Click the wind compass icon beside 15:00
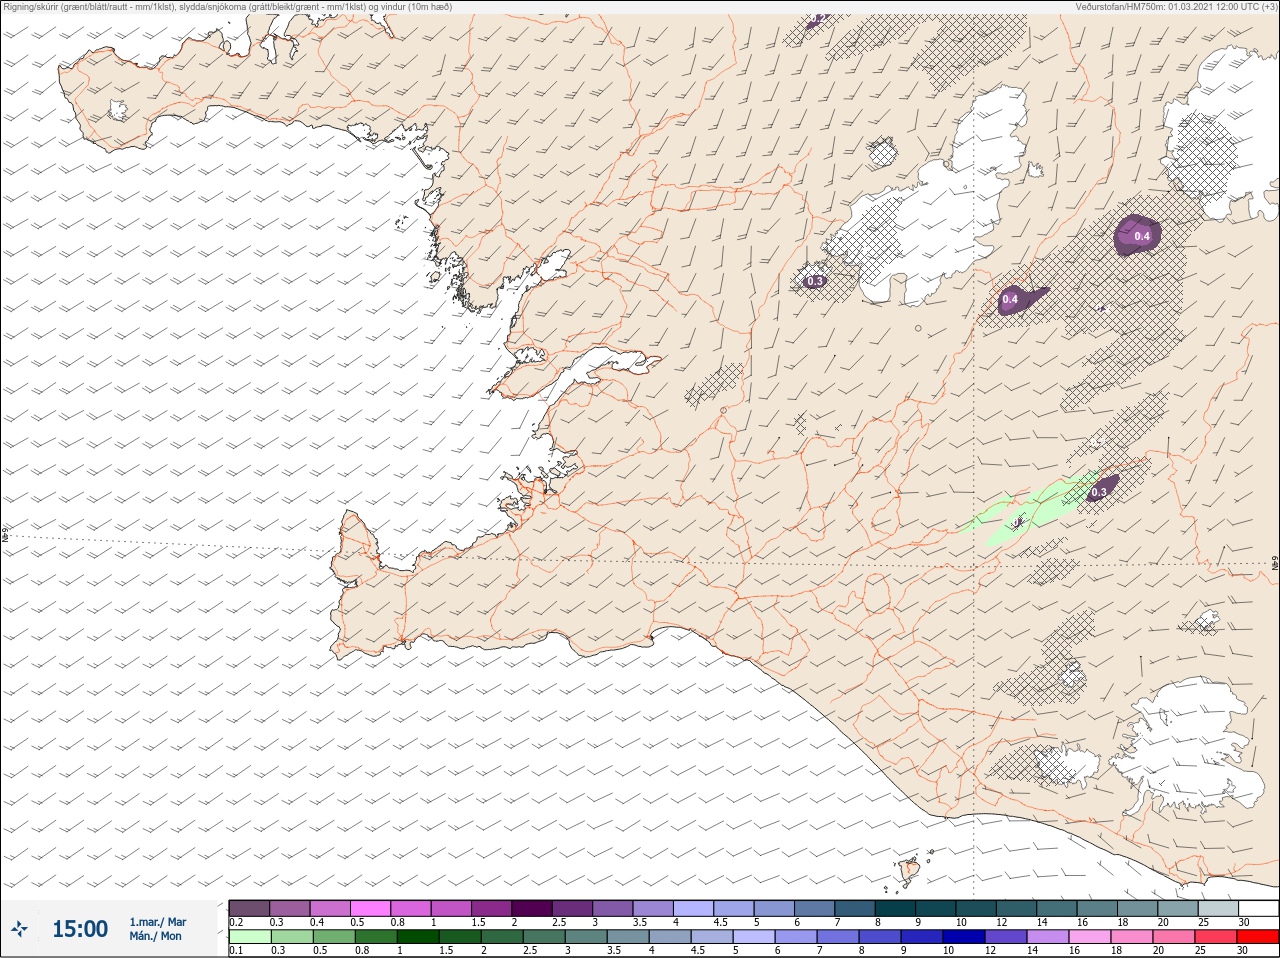 point(19,929)
